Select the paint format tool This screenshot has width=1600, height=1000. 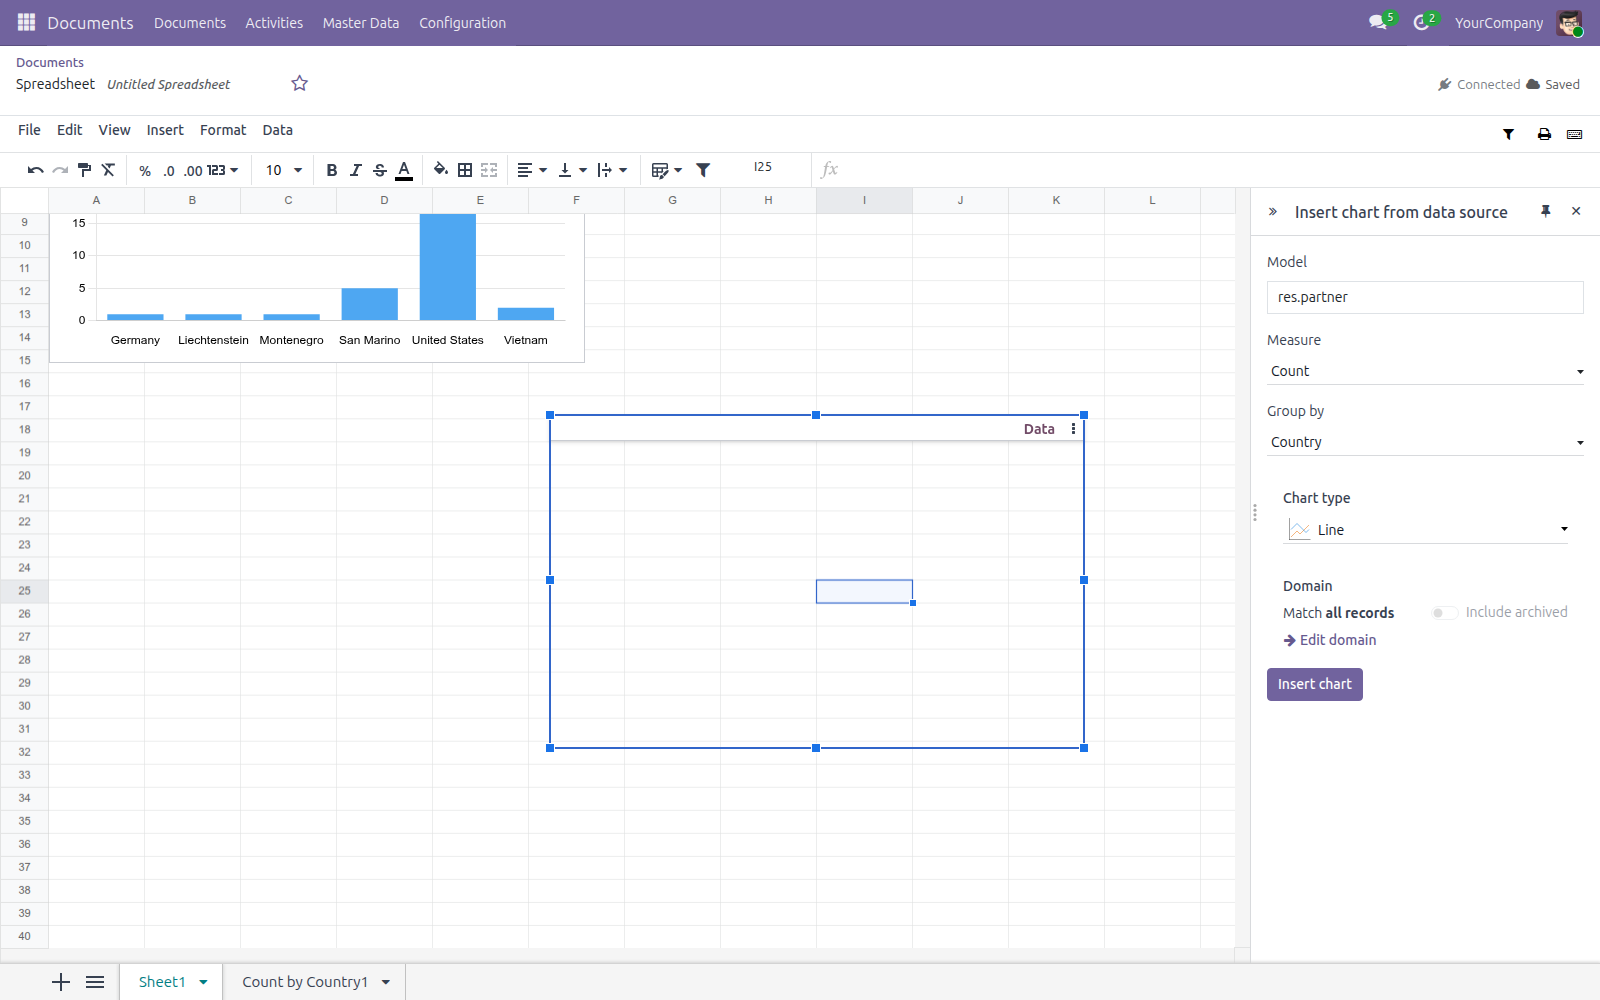84,170
